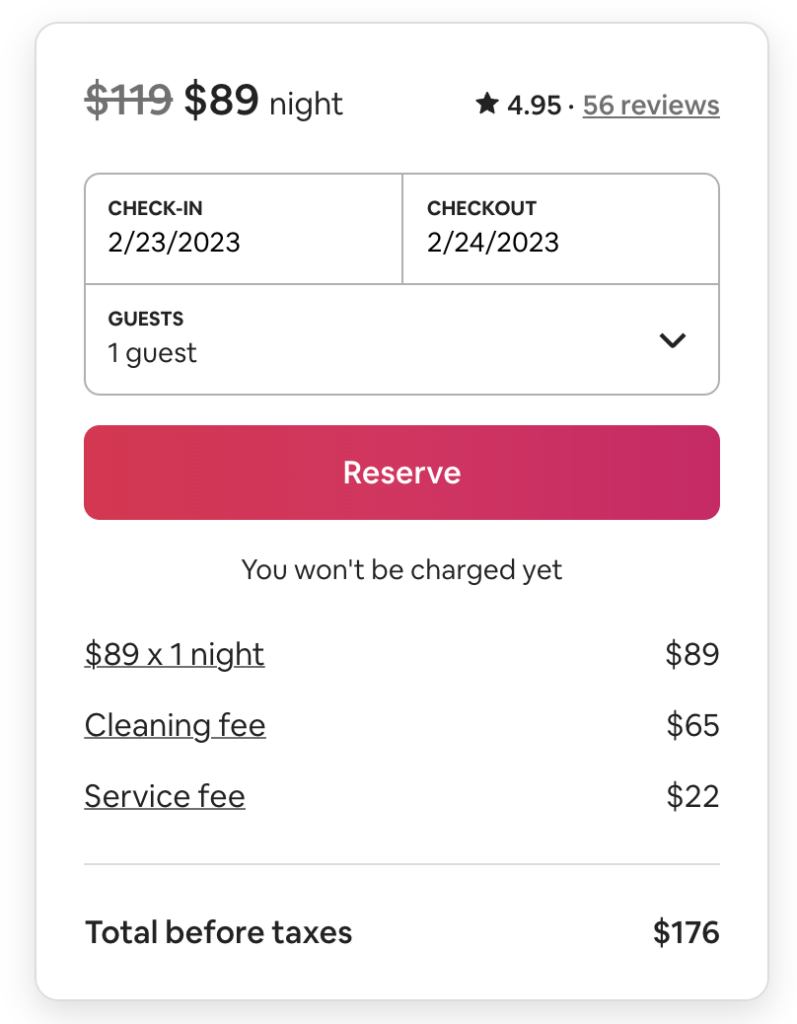This screenshot has width=797, height=1024.
Task: Click the crossed-out $119 original price
Action: (x=129, y=101)
